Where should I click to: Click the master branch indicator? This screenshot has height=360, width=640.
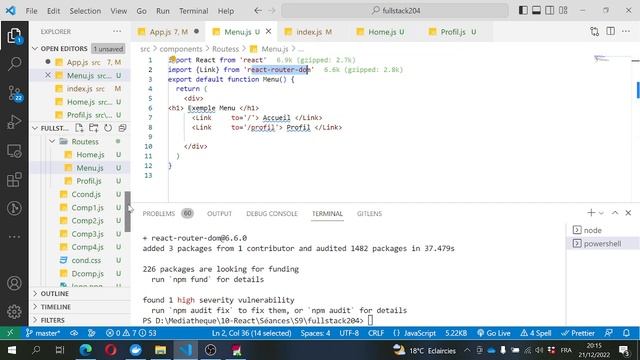point(42,333)
